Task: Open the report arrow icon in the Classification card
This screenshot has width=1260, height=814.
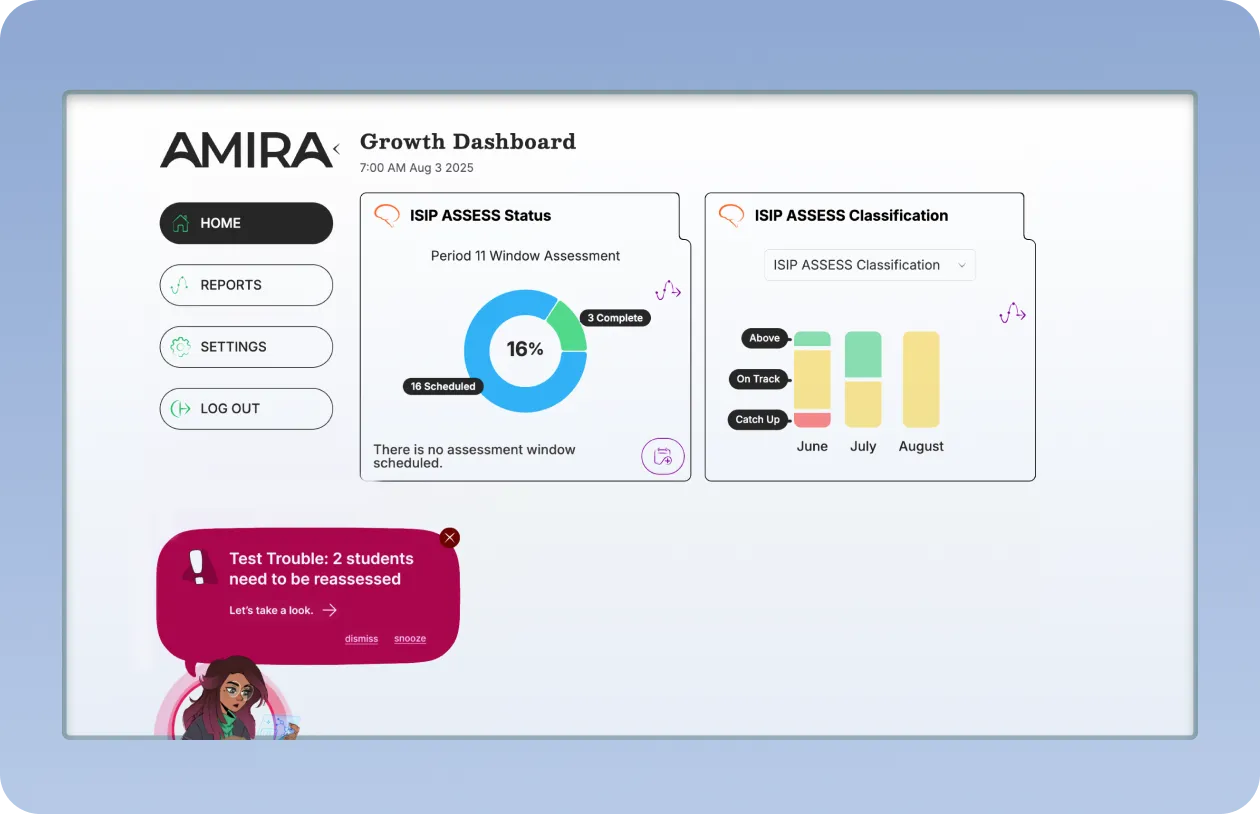Action: 1013,313
